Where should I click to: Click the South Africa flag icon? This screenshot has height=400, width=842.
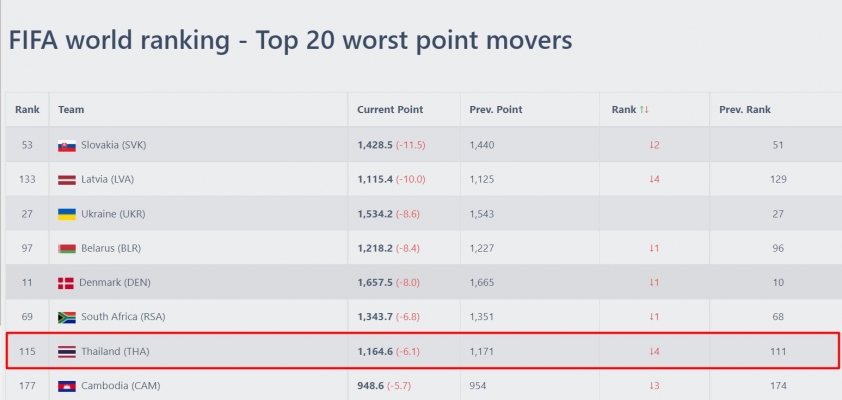pos(67,317)
